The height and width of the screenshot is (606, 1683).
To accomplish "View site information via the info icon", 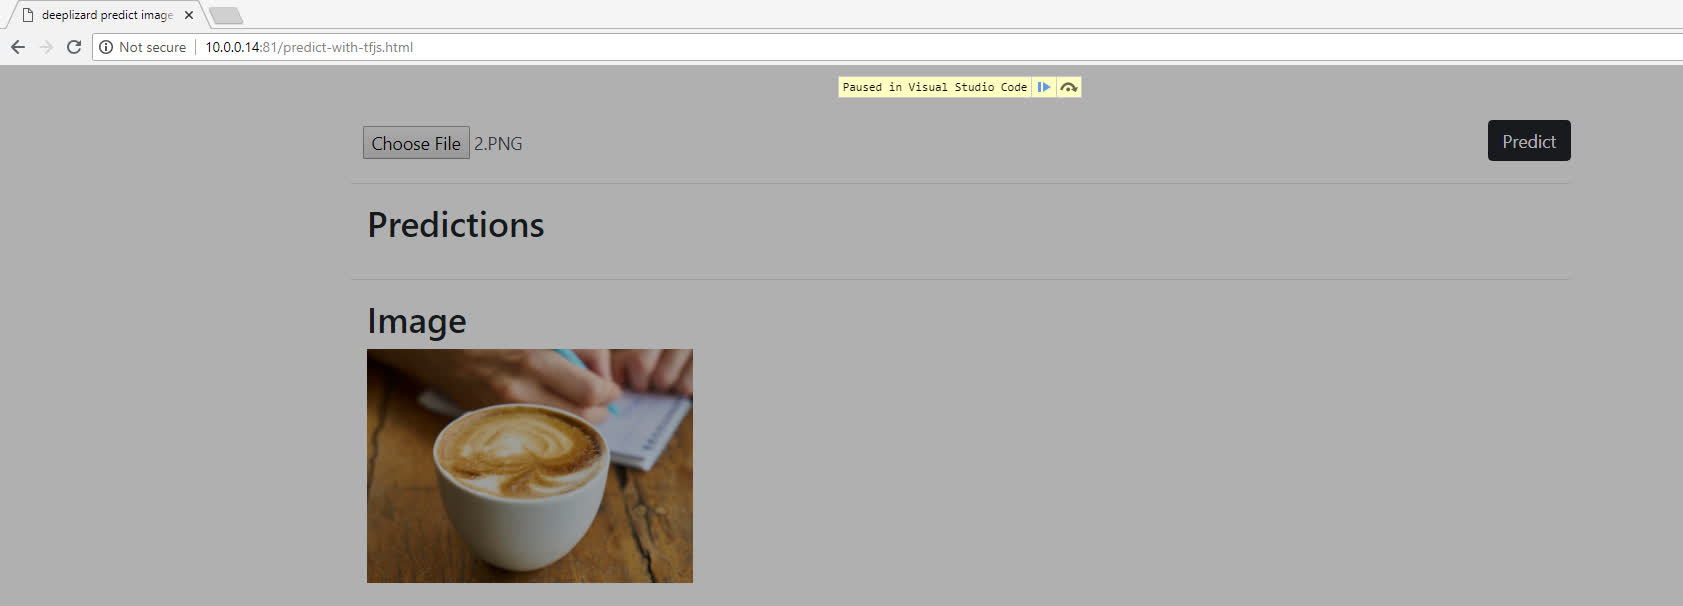I will point(106,47).
